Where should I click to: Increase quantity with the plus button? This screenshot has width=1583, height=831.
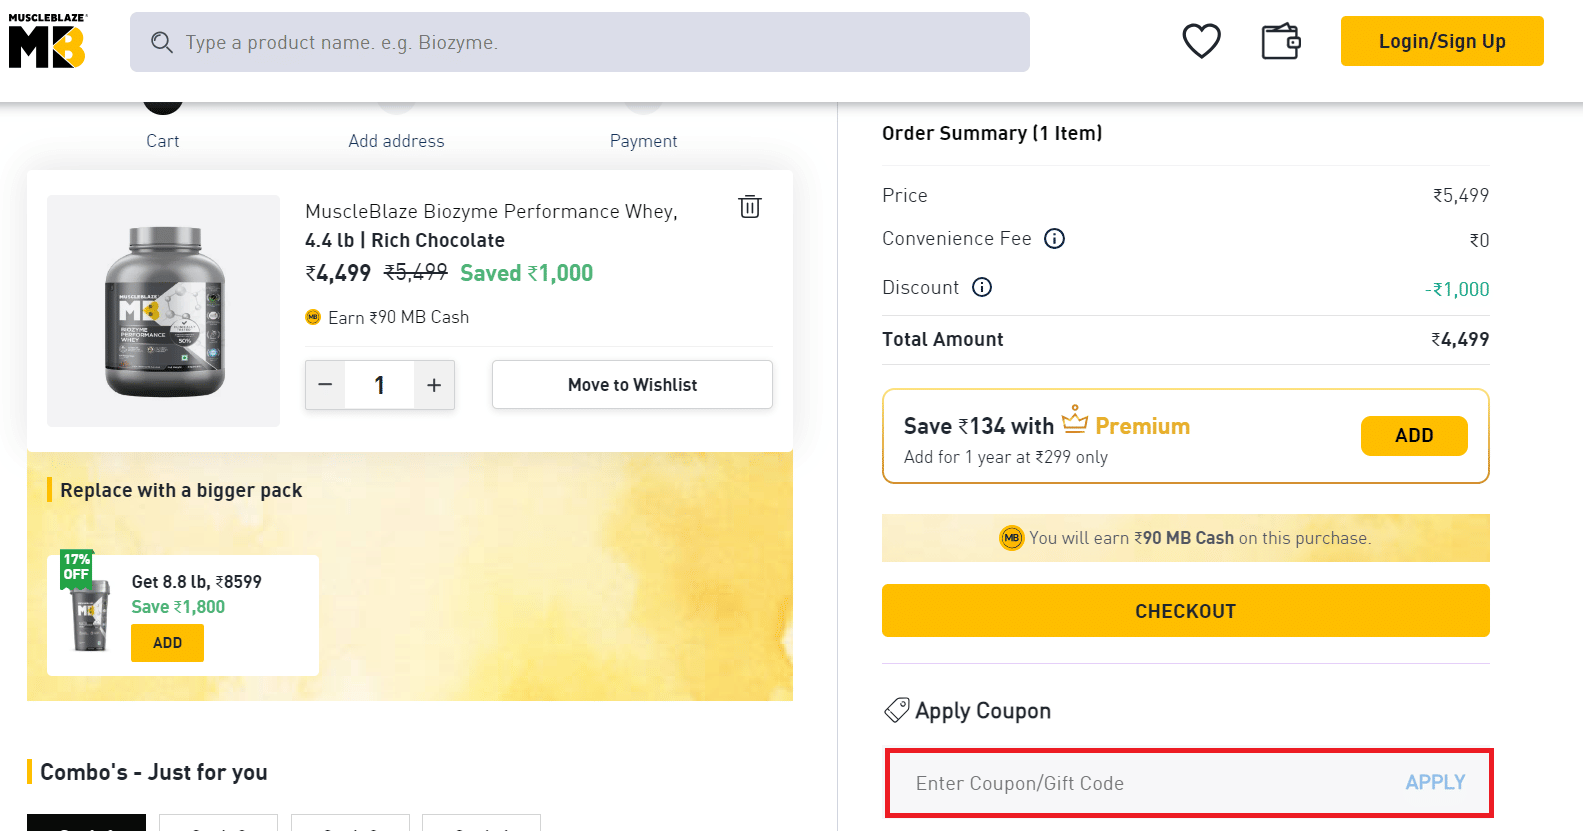point(434,385)
